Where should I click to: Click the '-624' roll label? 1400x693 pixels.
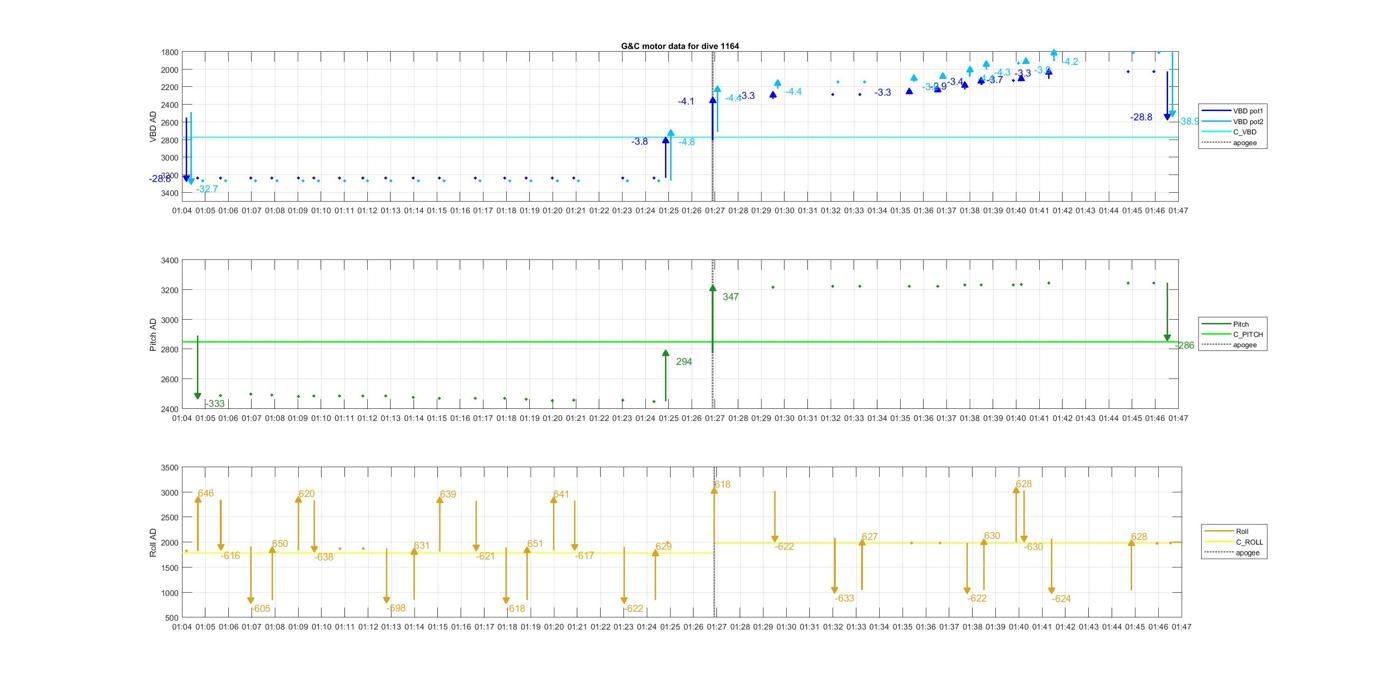tap(1062, 600)
